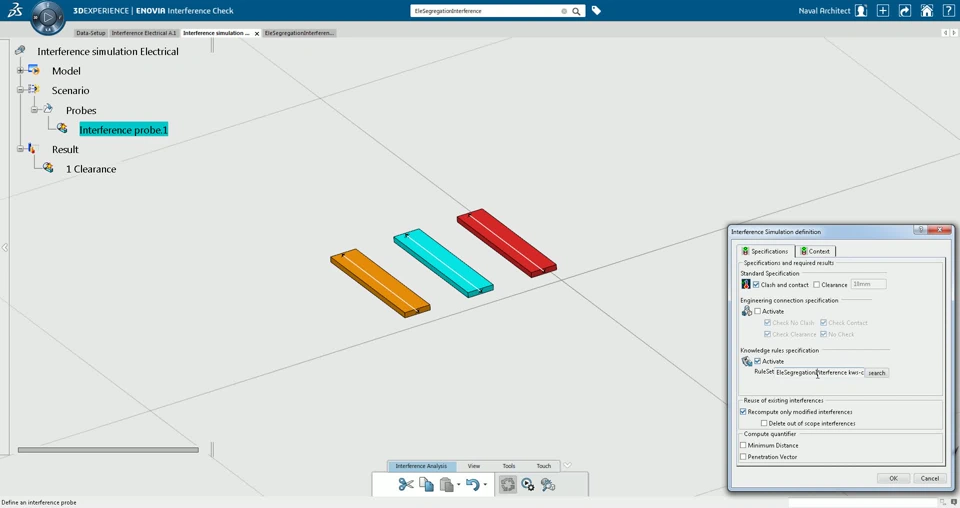Open the Naval Architect user profile icon

pyautogui.click(x=861, y=10)
